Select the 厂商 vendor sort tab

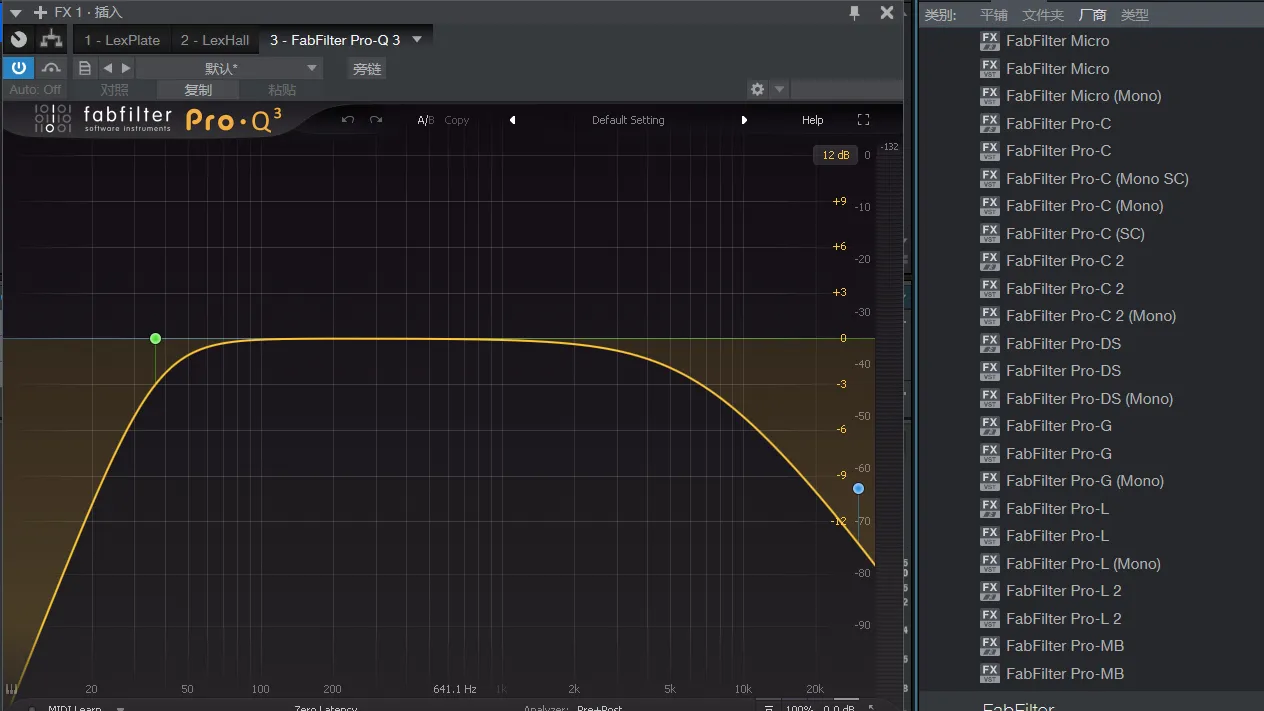pyautogui.click(x=1092, y=15)
